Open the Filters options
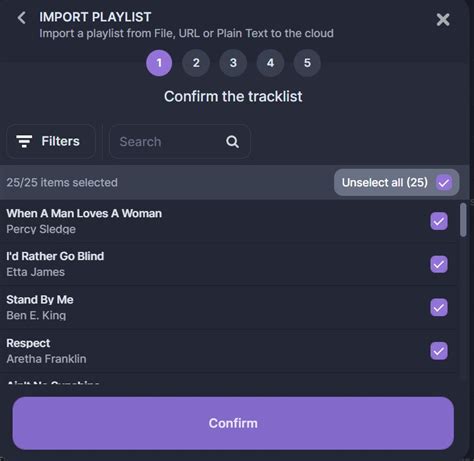Image resolution: width=474 pixels, height=461 pixels. [x=51, y=141]
